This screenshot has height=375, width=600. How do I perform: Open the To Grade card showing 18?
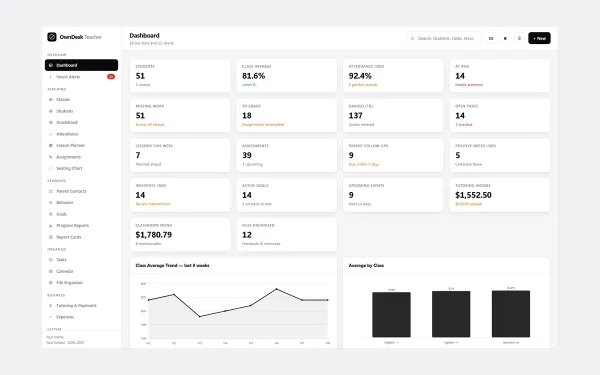[x=287, y=115]
